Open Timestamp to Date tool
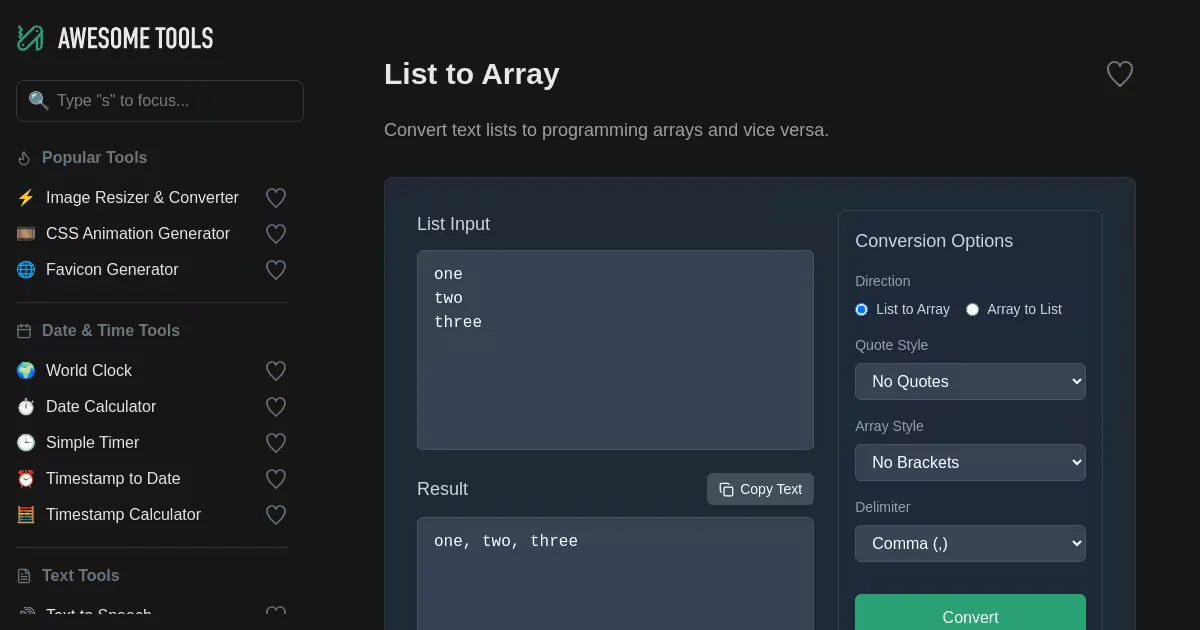This screenshot has height=630, width=1200. [x=113, y=479]
